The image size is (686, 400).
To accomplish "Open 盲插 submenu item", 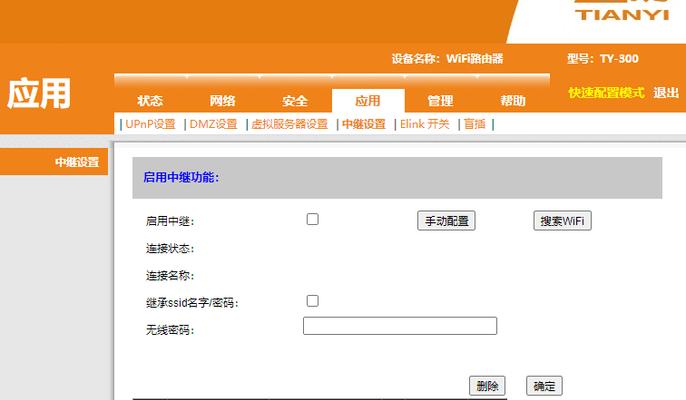I will click(x=475, y=124).
